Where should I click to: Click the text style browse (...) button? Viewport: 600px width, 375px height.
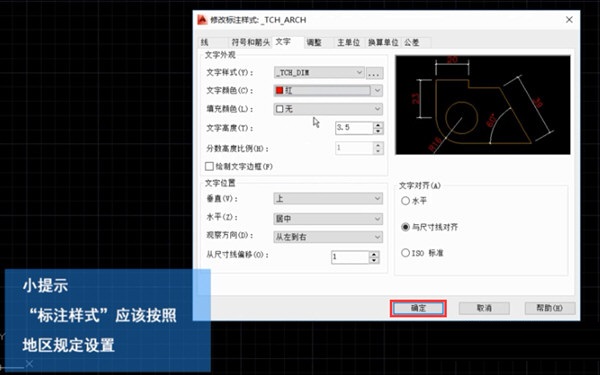pyautogui.click(x=374, y=73)
